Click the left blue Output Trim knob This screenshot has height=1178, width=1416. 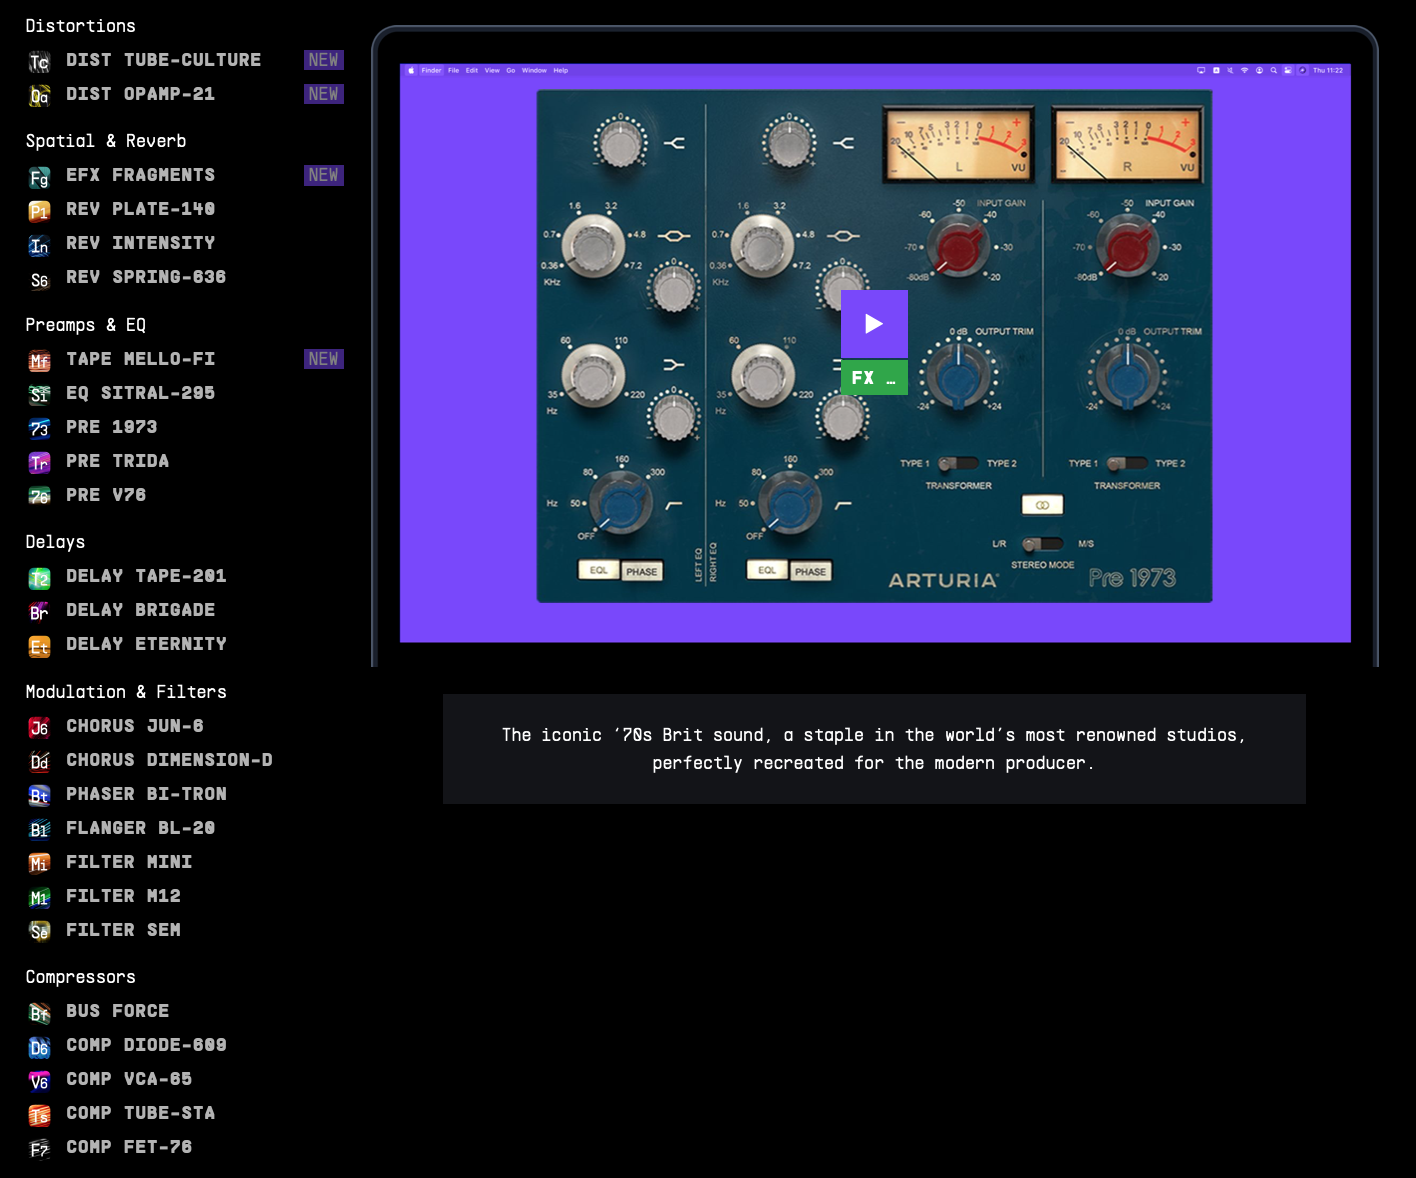[x=958, y=375]
